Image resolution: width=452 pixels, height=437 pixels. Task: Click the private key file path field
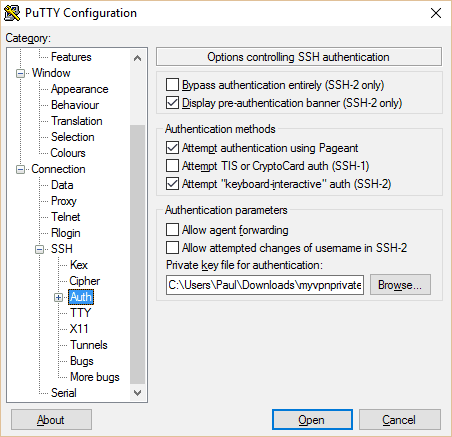pyautogui.click(x=265, y=285)
